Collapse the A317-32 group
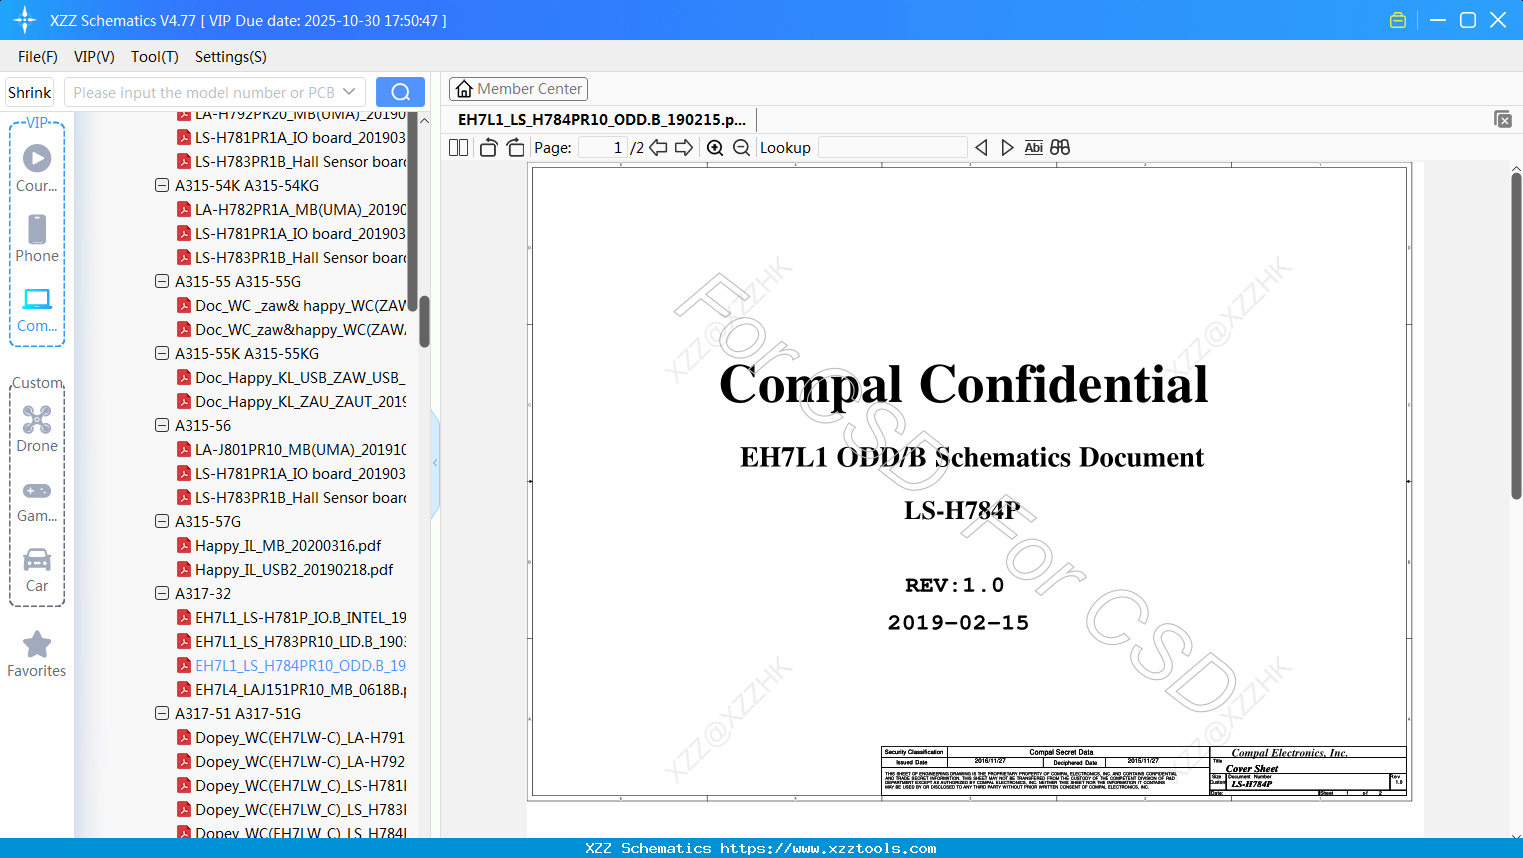1523x858 pixels. 162,593
